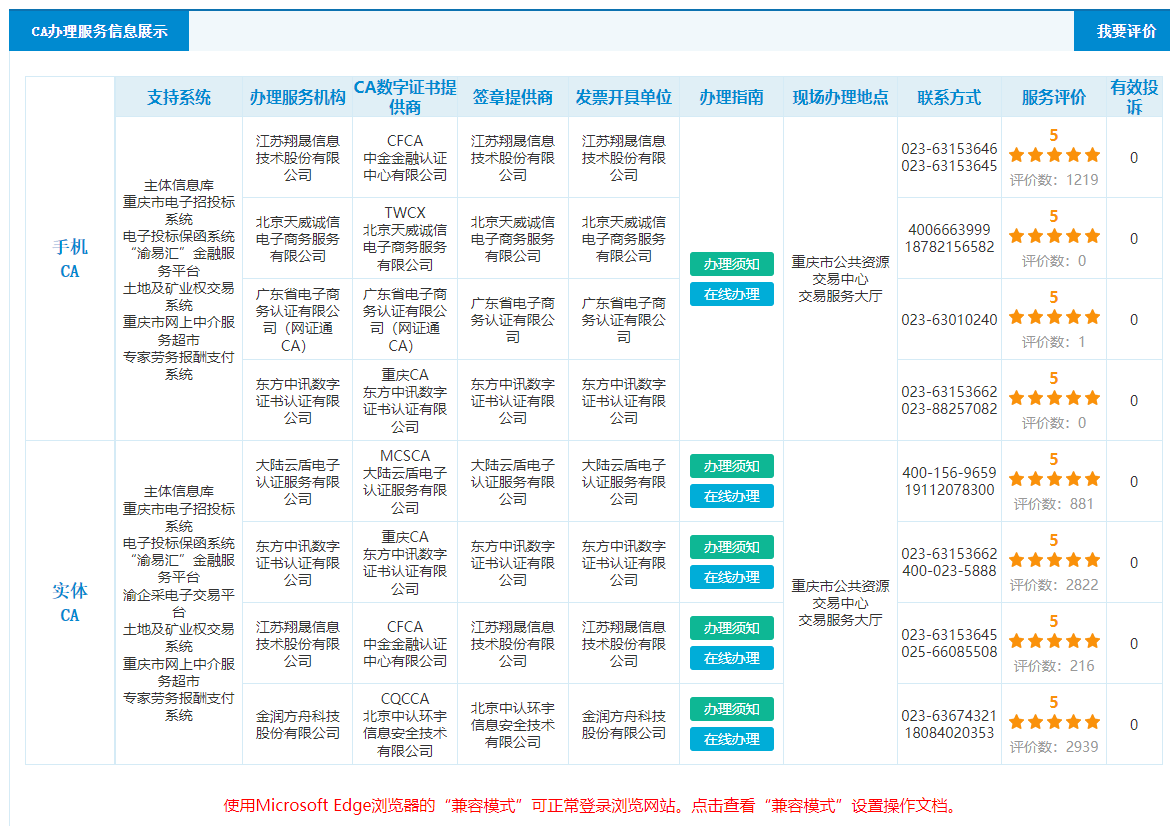Open 办理须知 in 金润方舟 CQCCA row
1170x826 pixels.
coord(731,709)
